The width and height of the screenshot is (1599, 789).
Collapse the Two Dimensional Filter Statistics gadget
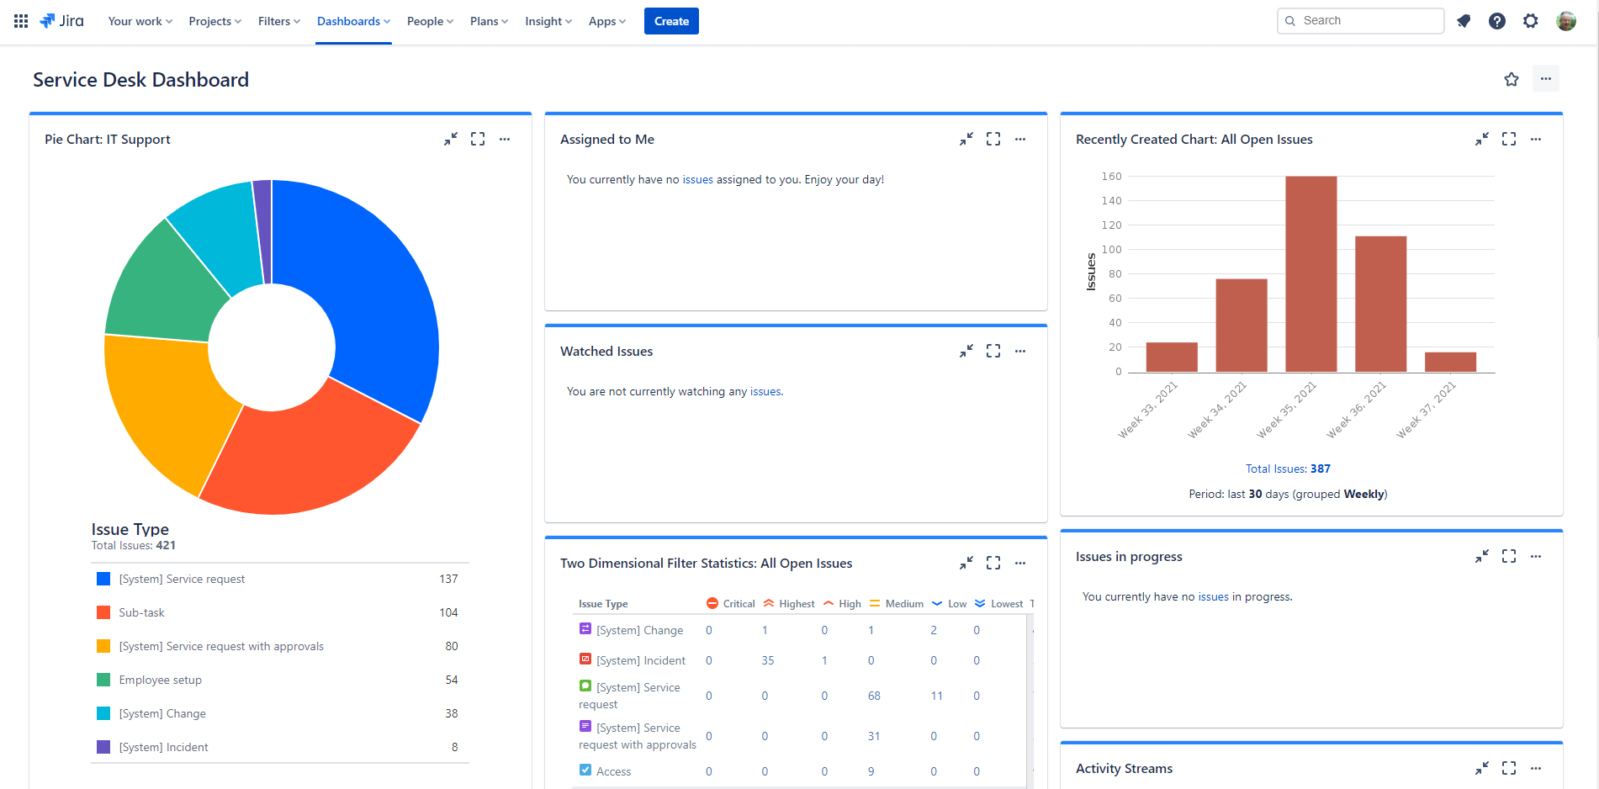pos(966,563)
